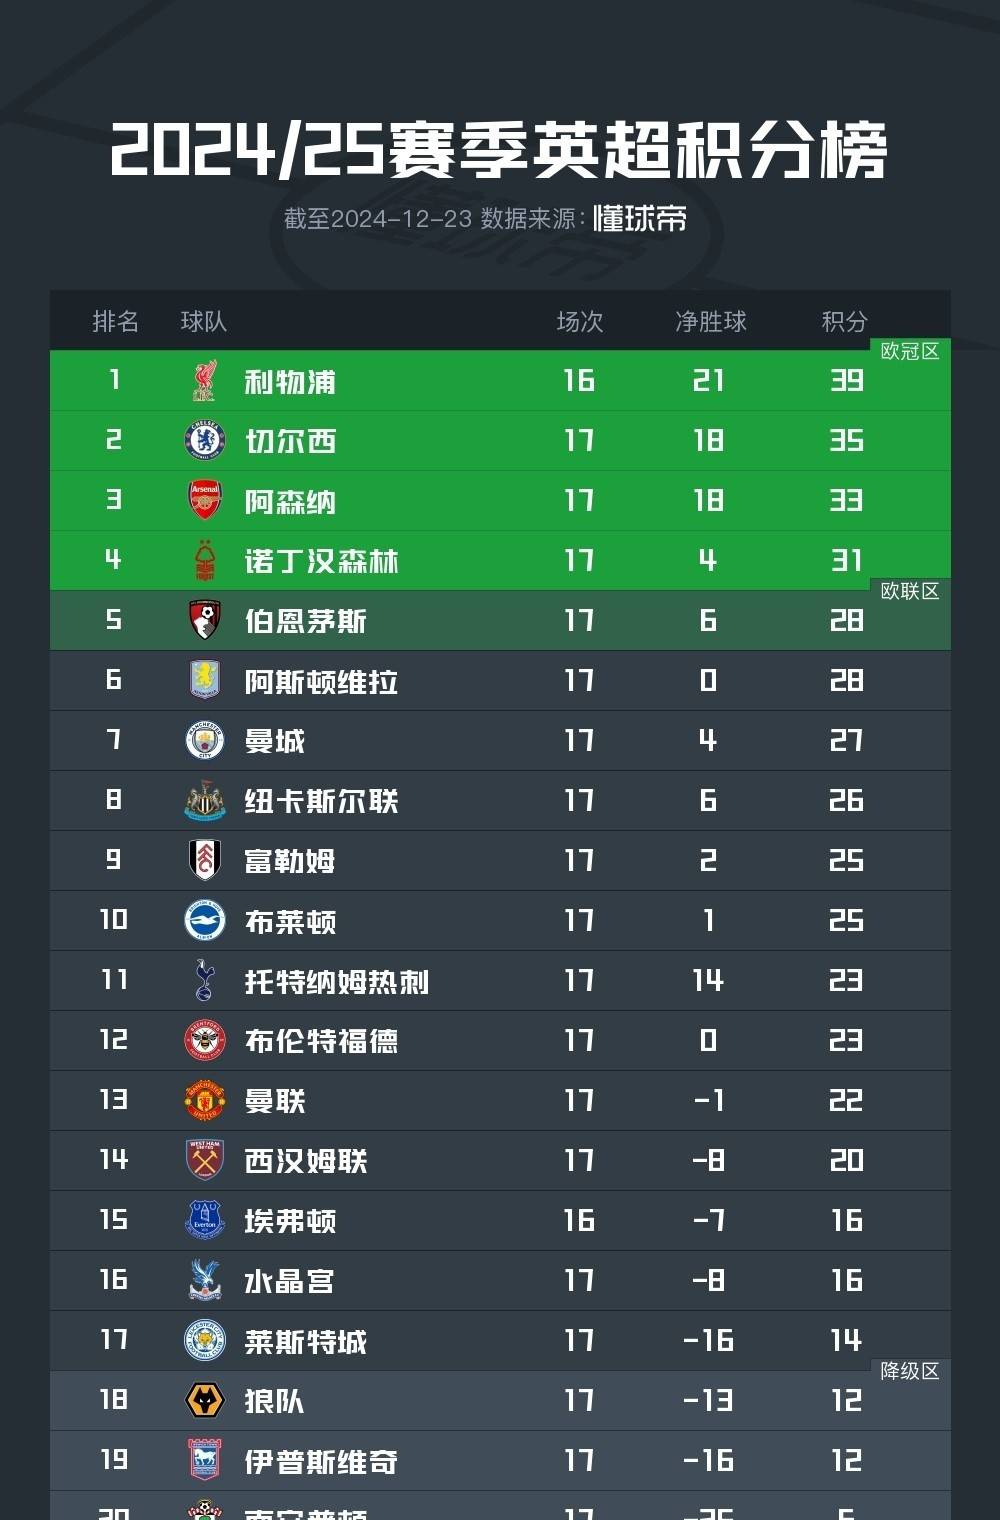Click the Newcastle United crest
Image resolution: width=1000 pixels, height=1520 pixels.
(205, 801)
